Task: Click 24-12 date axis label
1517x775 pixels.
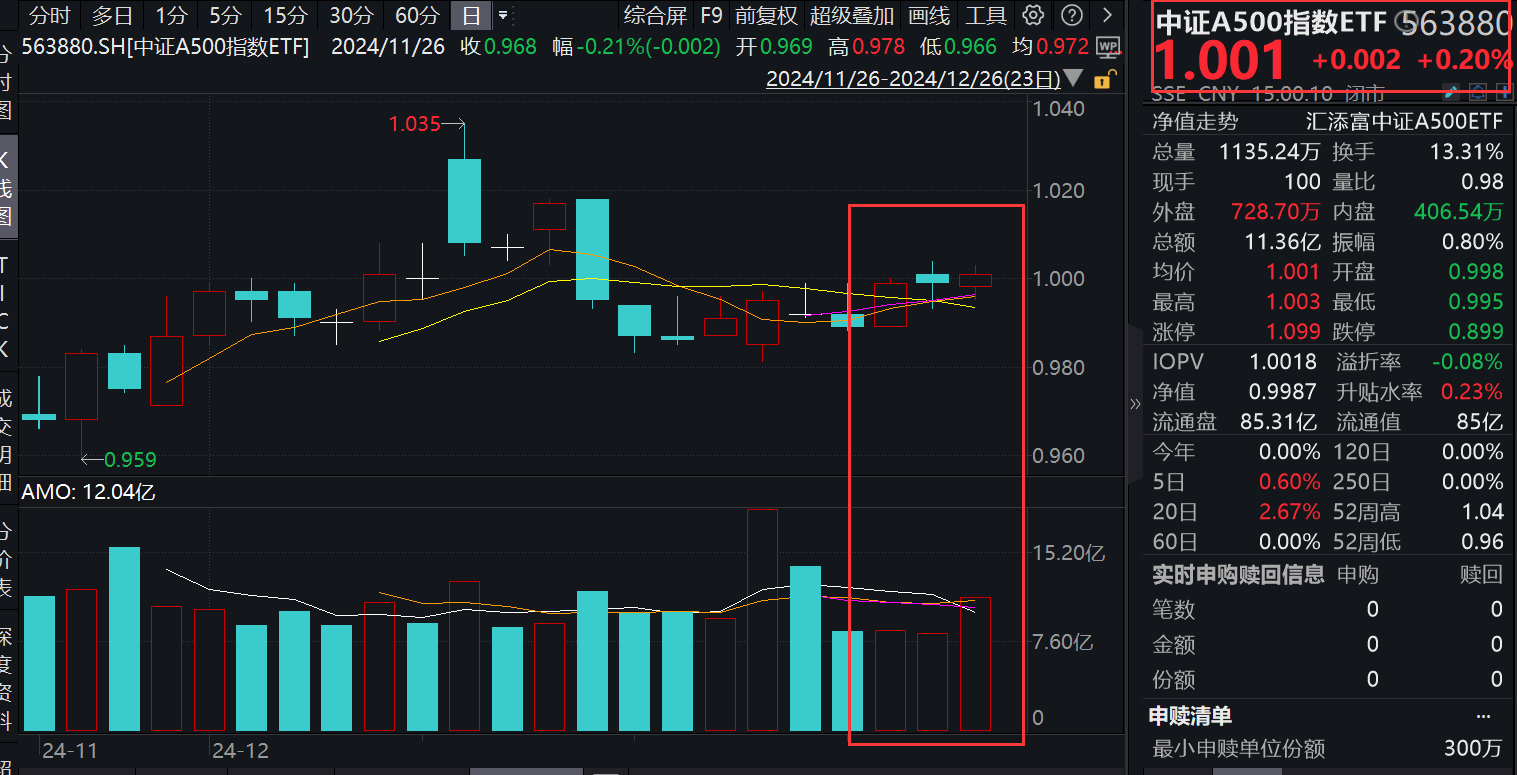Action: point(241,750)
